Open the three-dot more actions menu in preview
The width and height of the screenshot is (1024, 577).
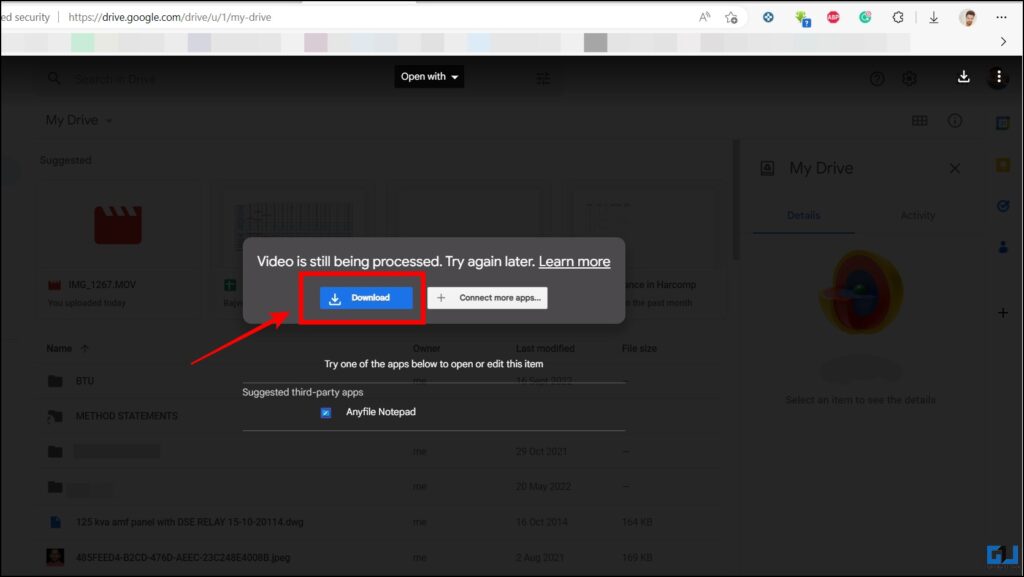[999, 77]
